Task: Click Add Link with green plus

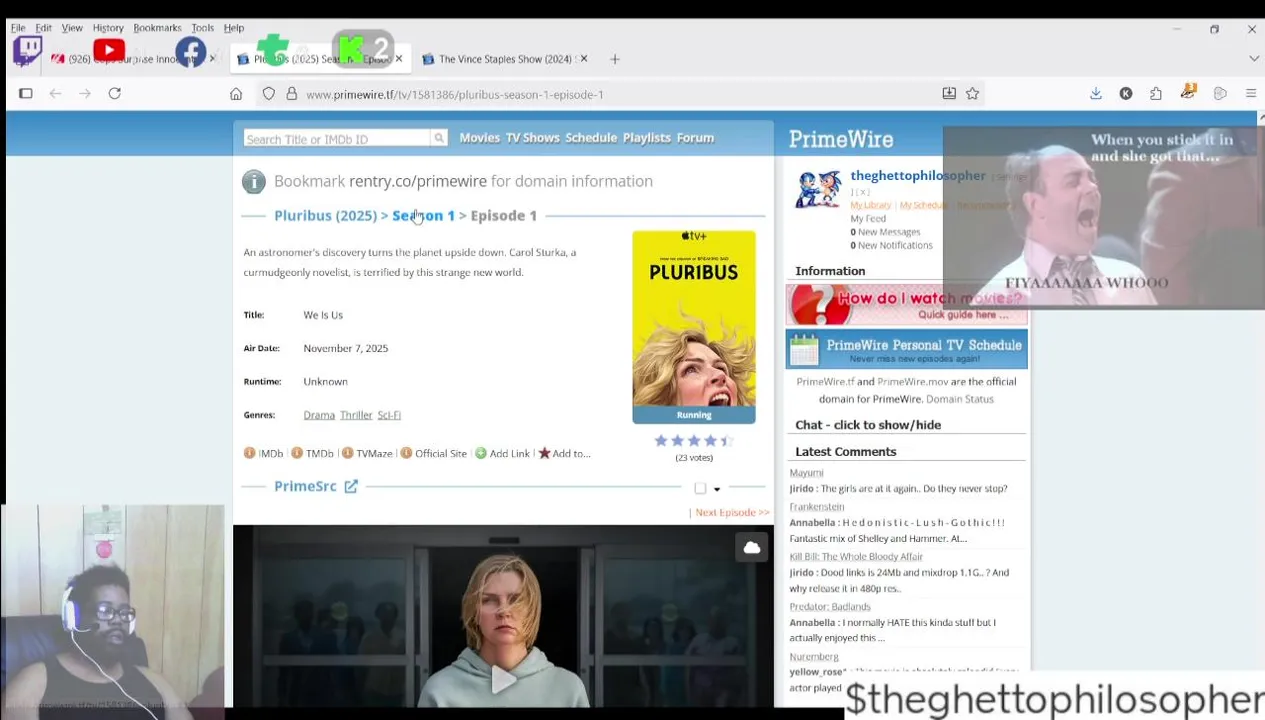Action: point(502,453)
